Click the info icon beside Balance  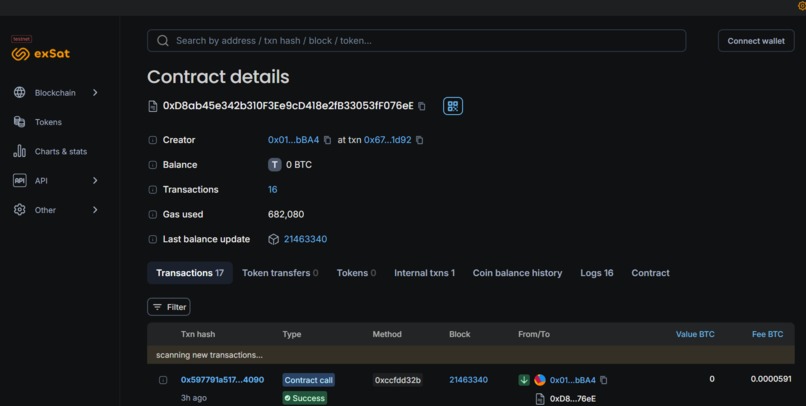(153, 165)
